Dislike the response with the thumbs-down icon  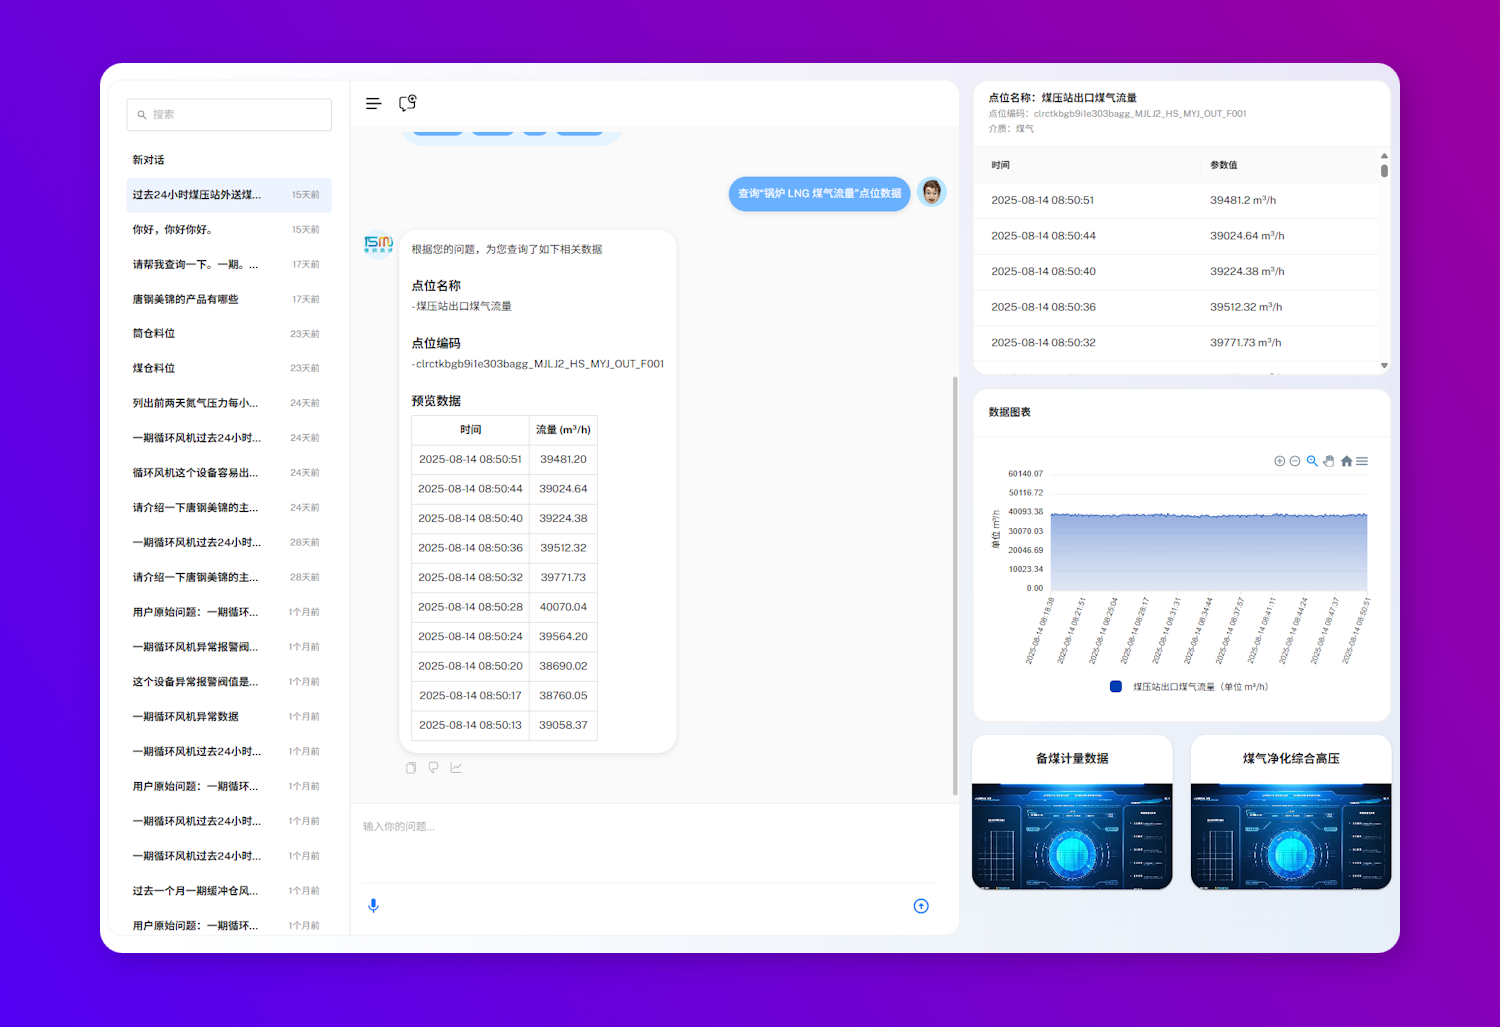click(433, 768)
